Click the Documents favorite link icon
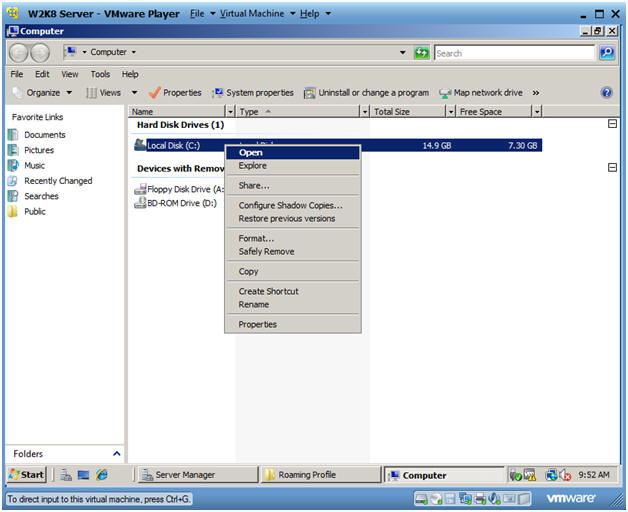The height and width of the screenshot is (512, 628). coord(13,135)
